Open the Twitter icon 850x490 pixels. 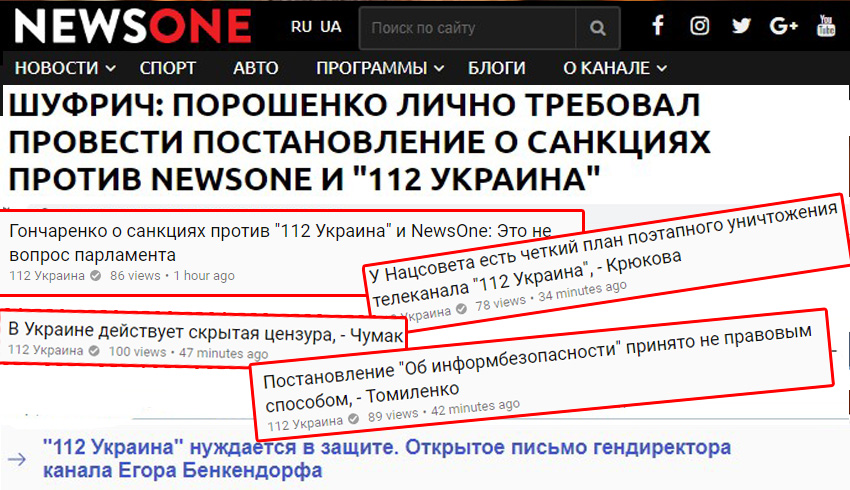tap(741, 27)
